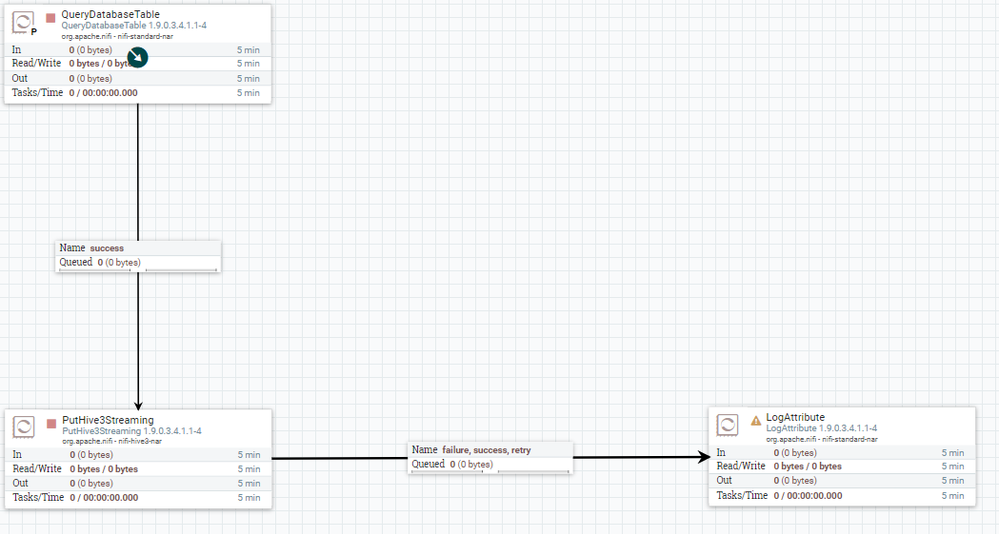Click the QueryDatabaseTable processor icon
999x534 pixels.
(23, 22)
